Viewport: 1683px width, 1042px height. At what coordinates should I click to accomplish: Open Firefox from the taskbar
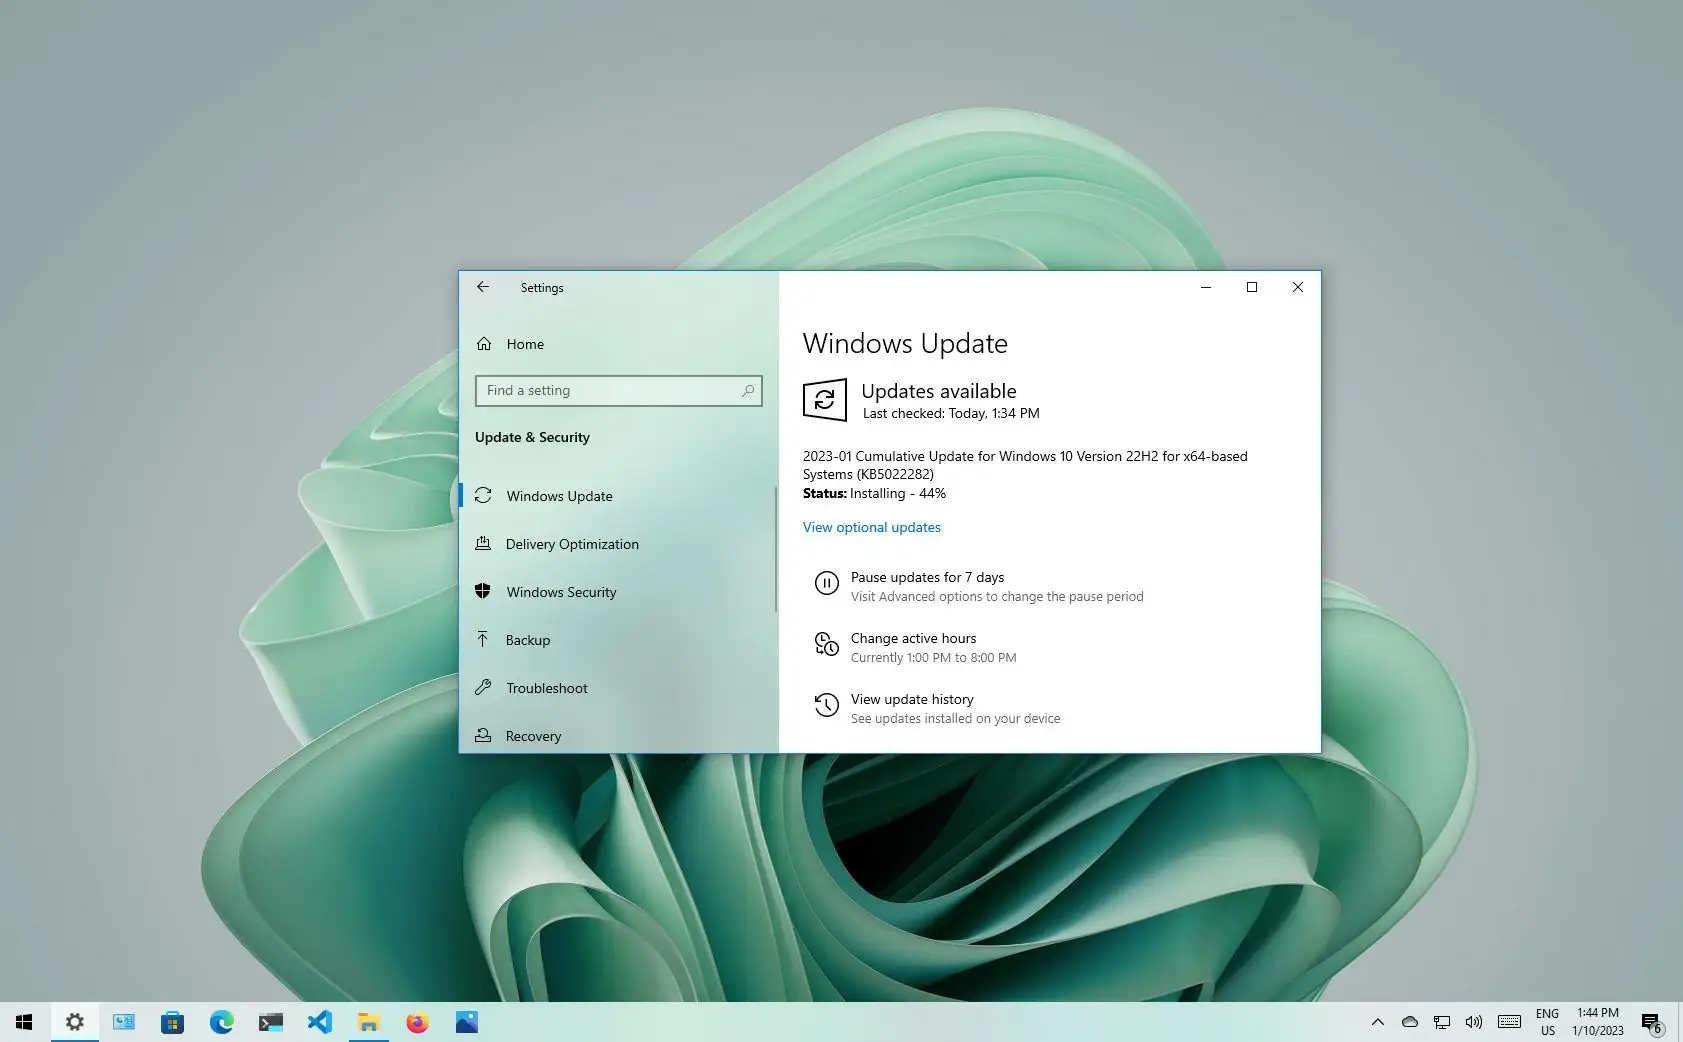[x=417, y=1022]
